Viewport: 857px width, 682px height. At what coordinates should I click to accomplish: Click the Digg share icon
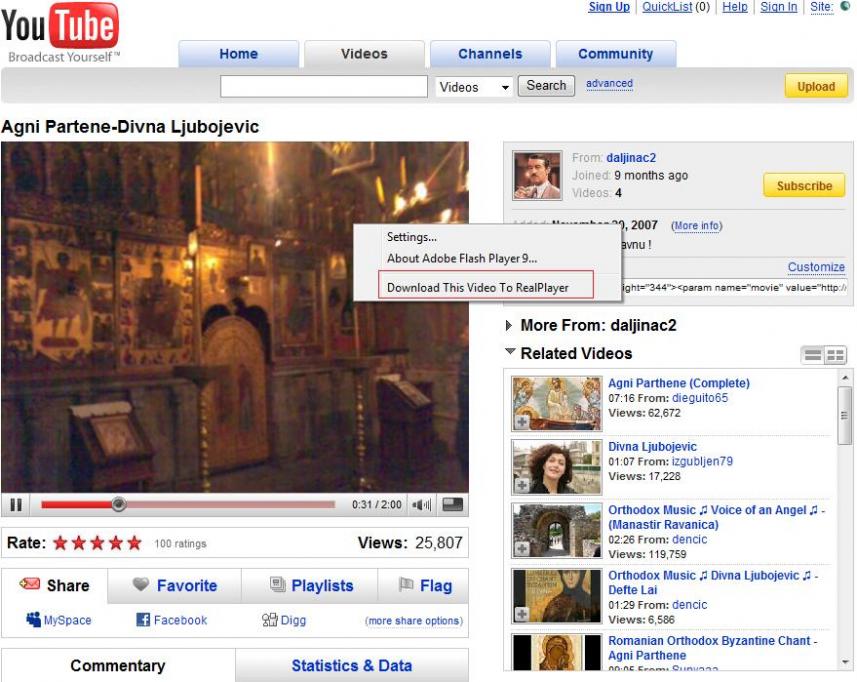pos(269,620)
